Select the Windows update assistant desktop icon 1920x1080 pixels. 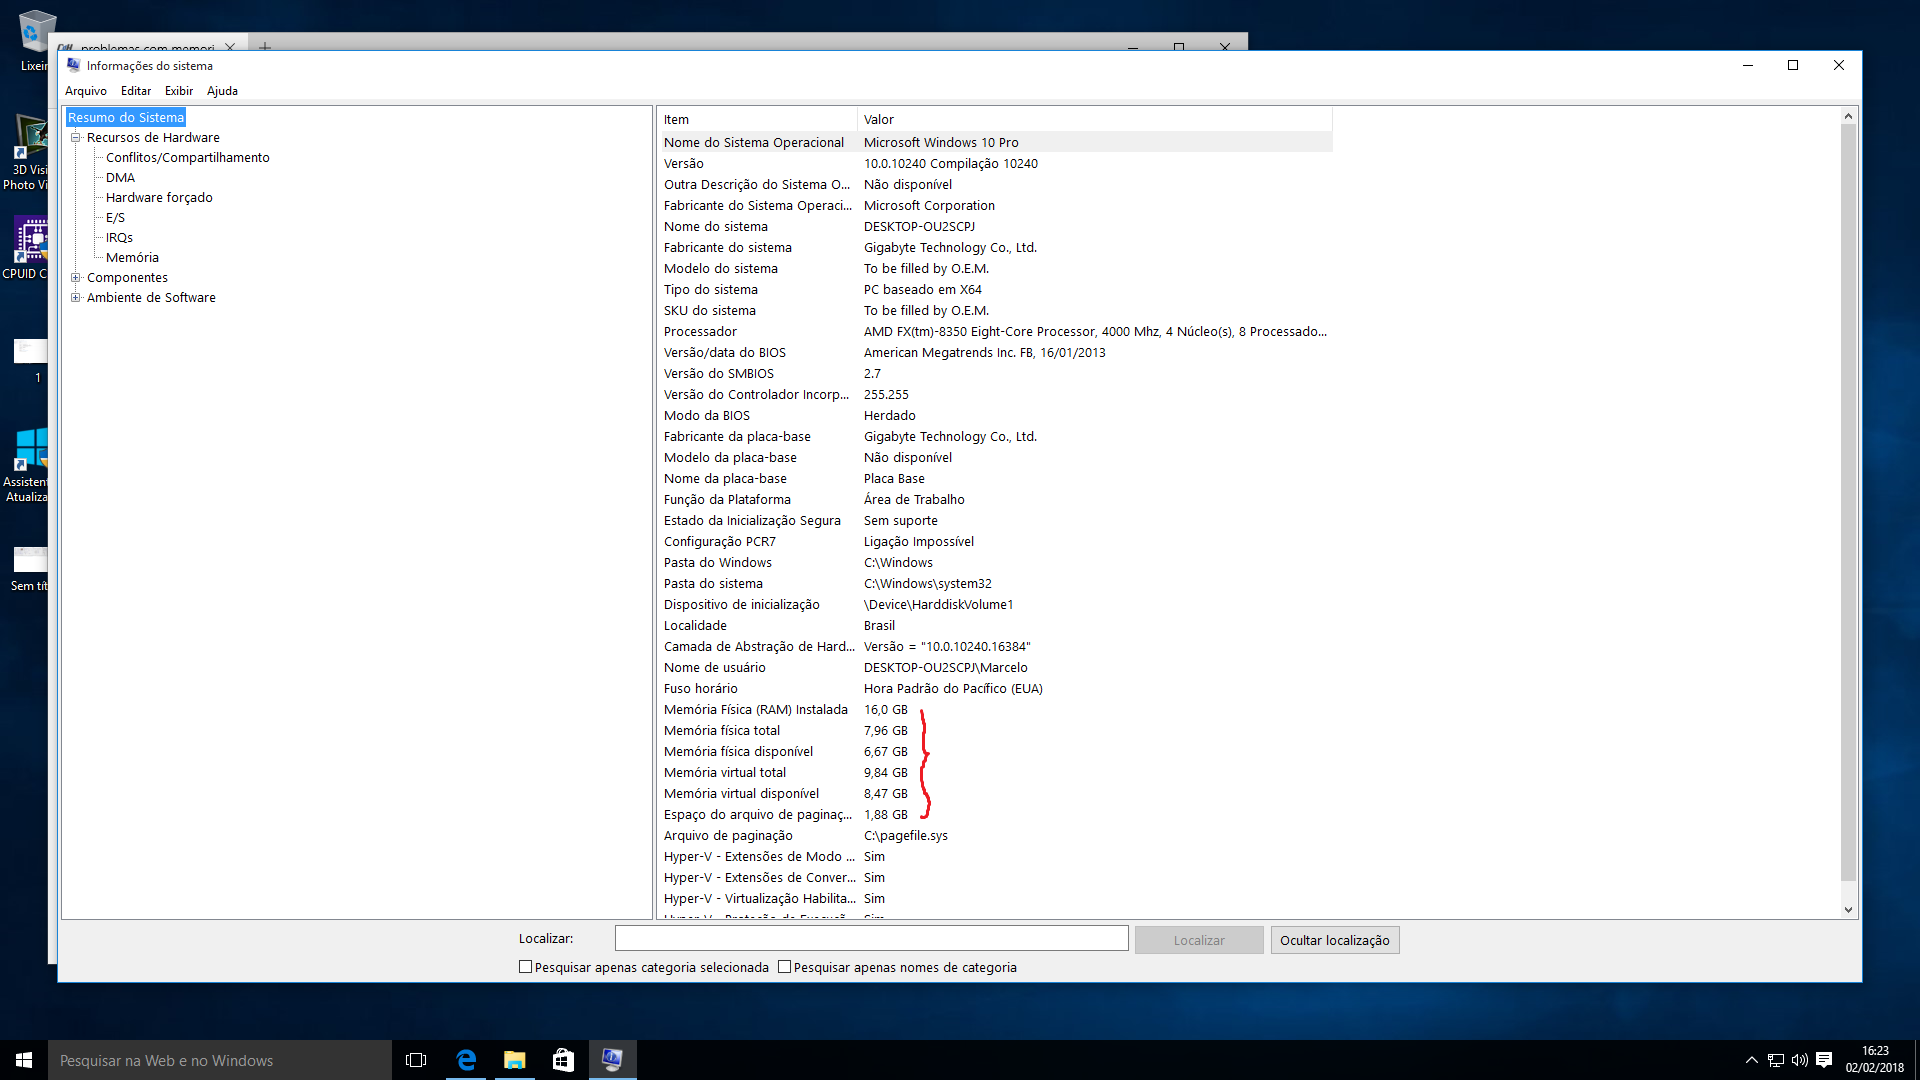30,465
